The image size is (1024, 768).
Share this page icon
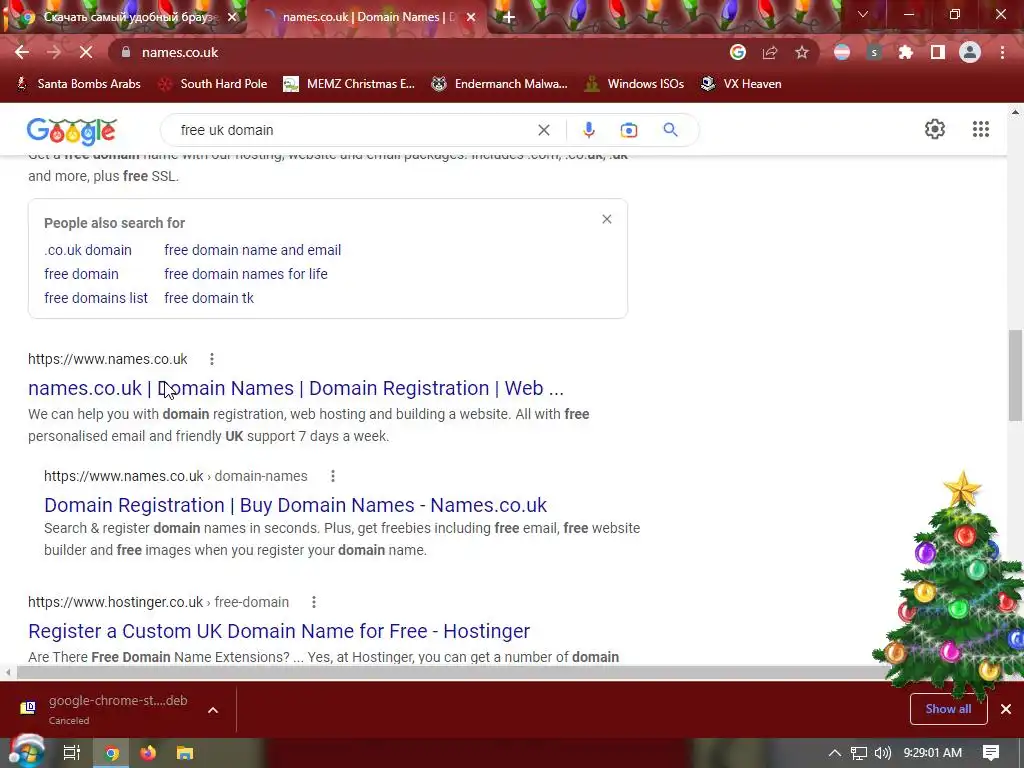[770, 52]
